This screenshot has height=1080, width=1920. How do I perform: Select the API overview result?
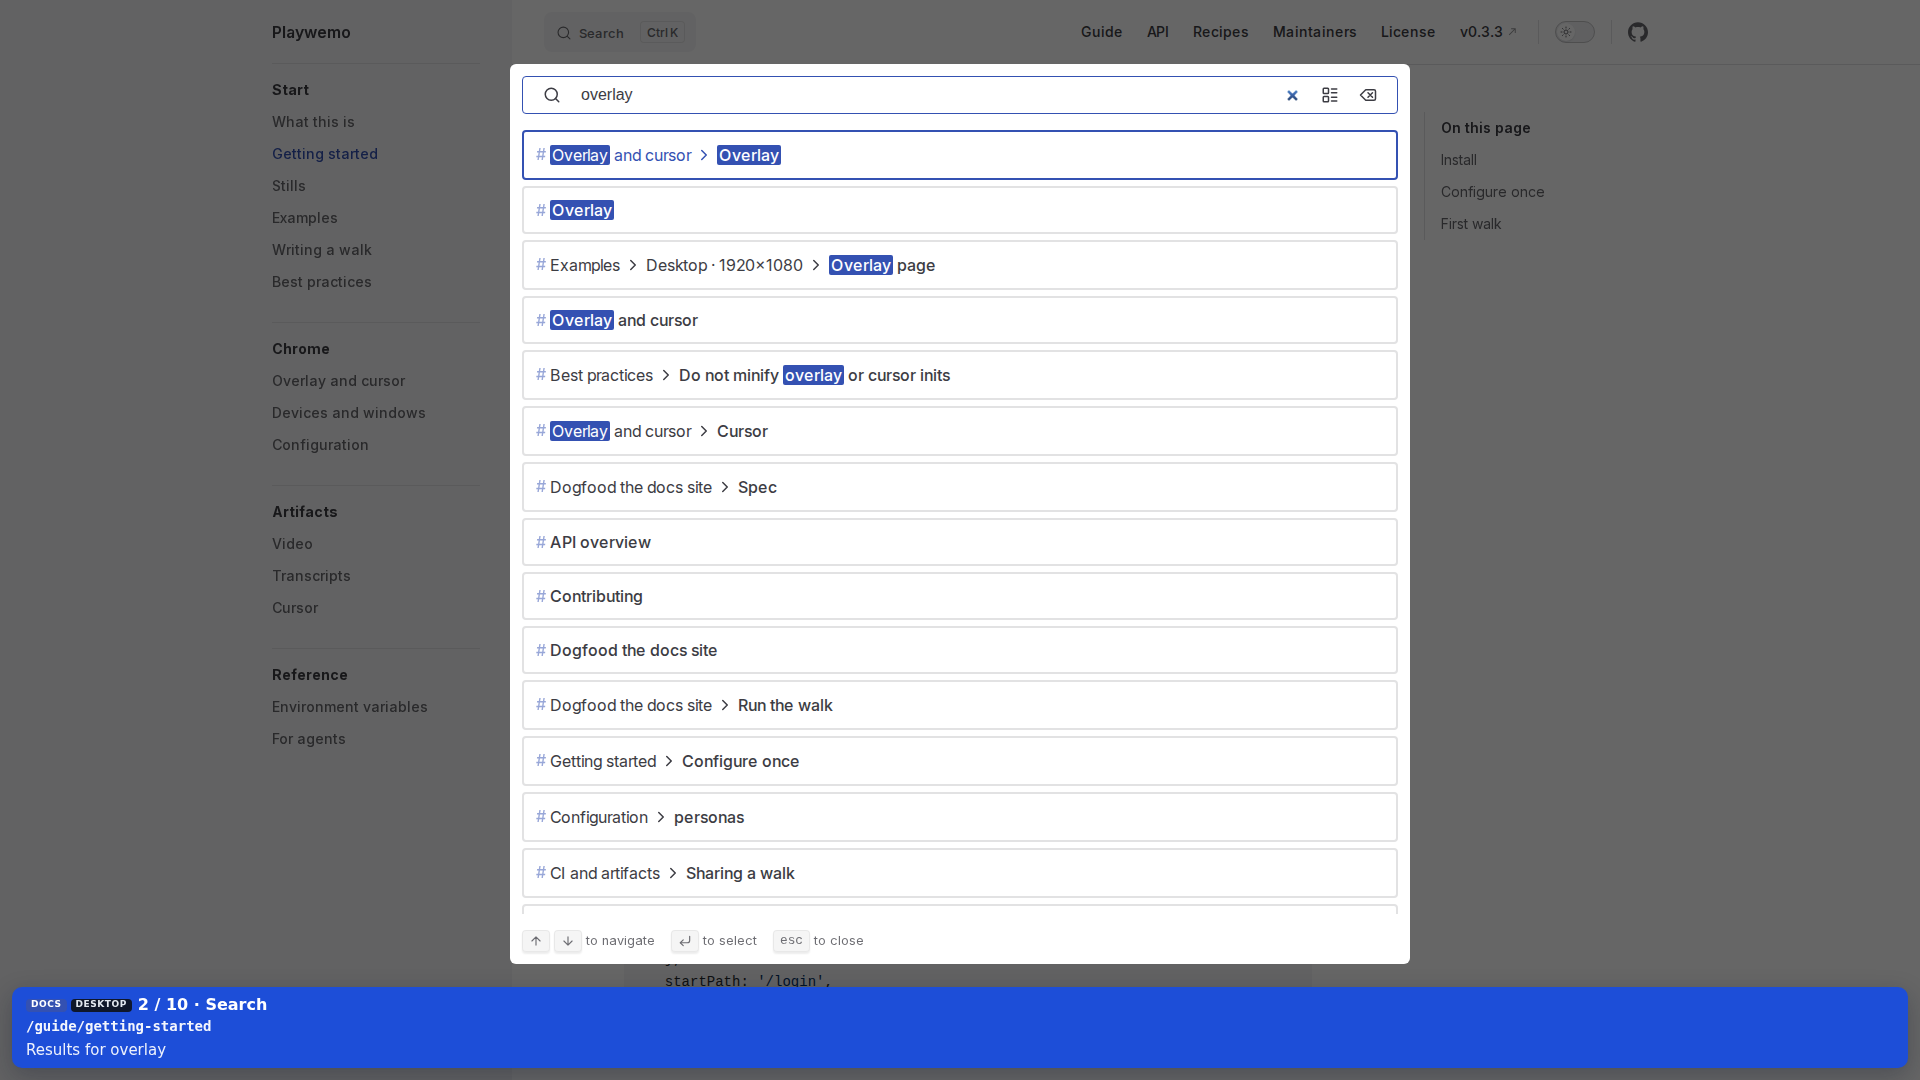click(960, 542)
